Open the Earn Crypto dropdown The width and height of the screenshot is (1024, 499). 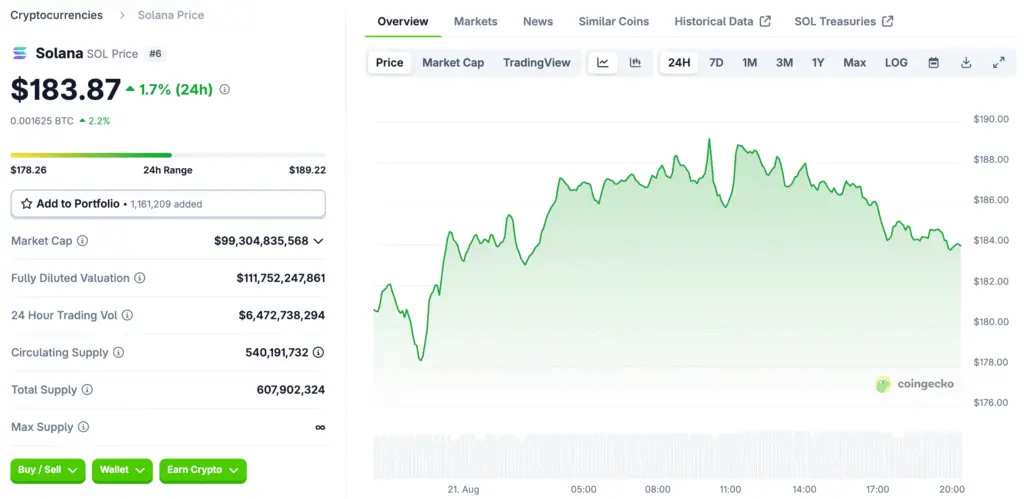(202, 470)
